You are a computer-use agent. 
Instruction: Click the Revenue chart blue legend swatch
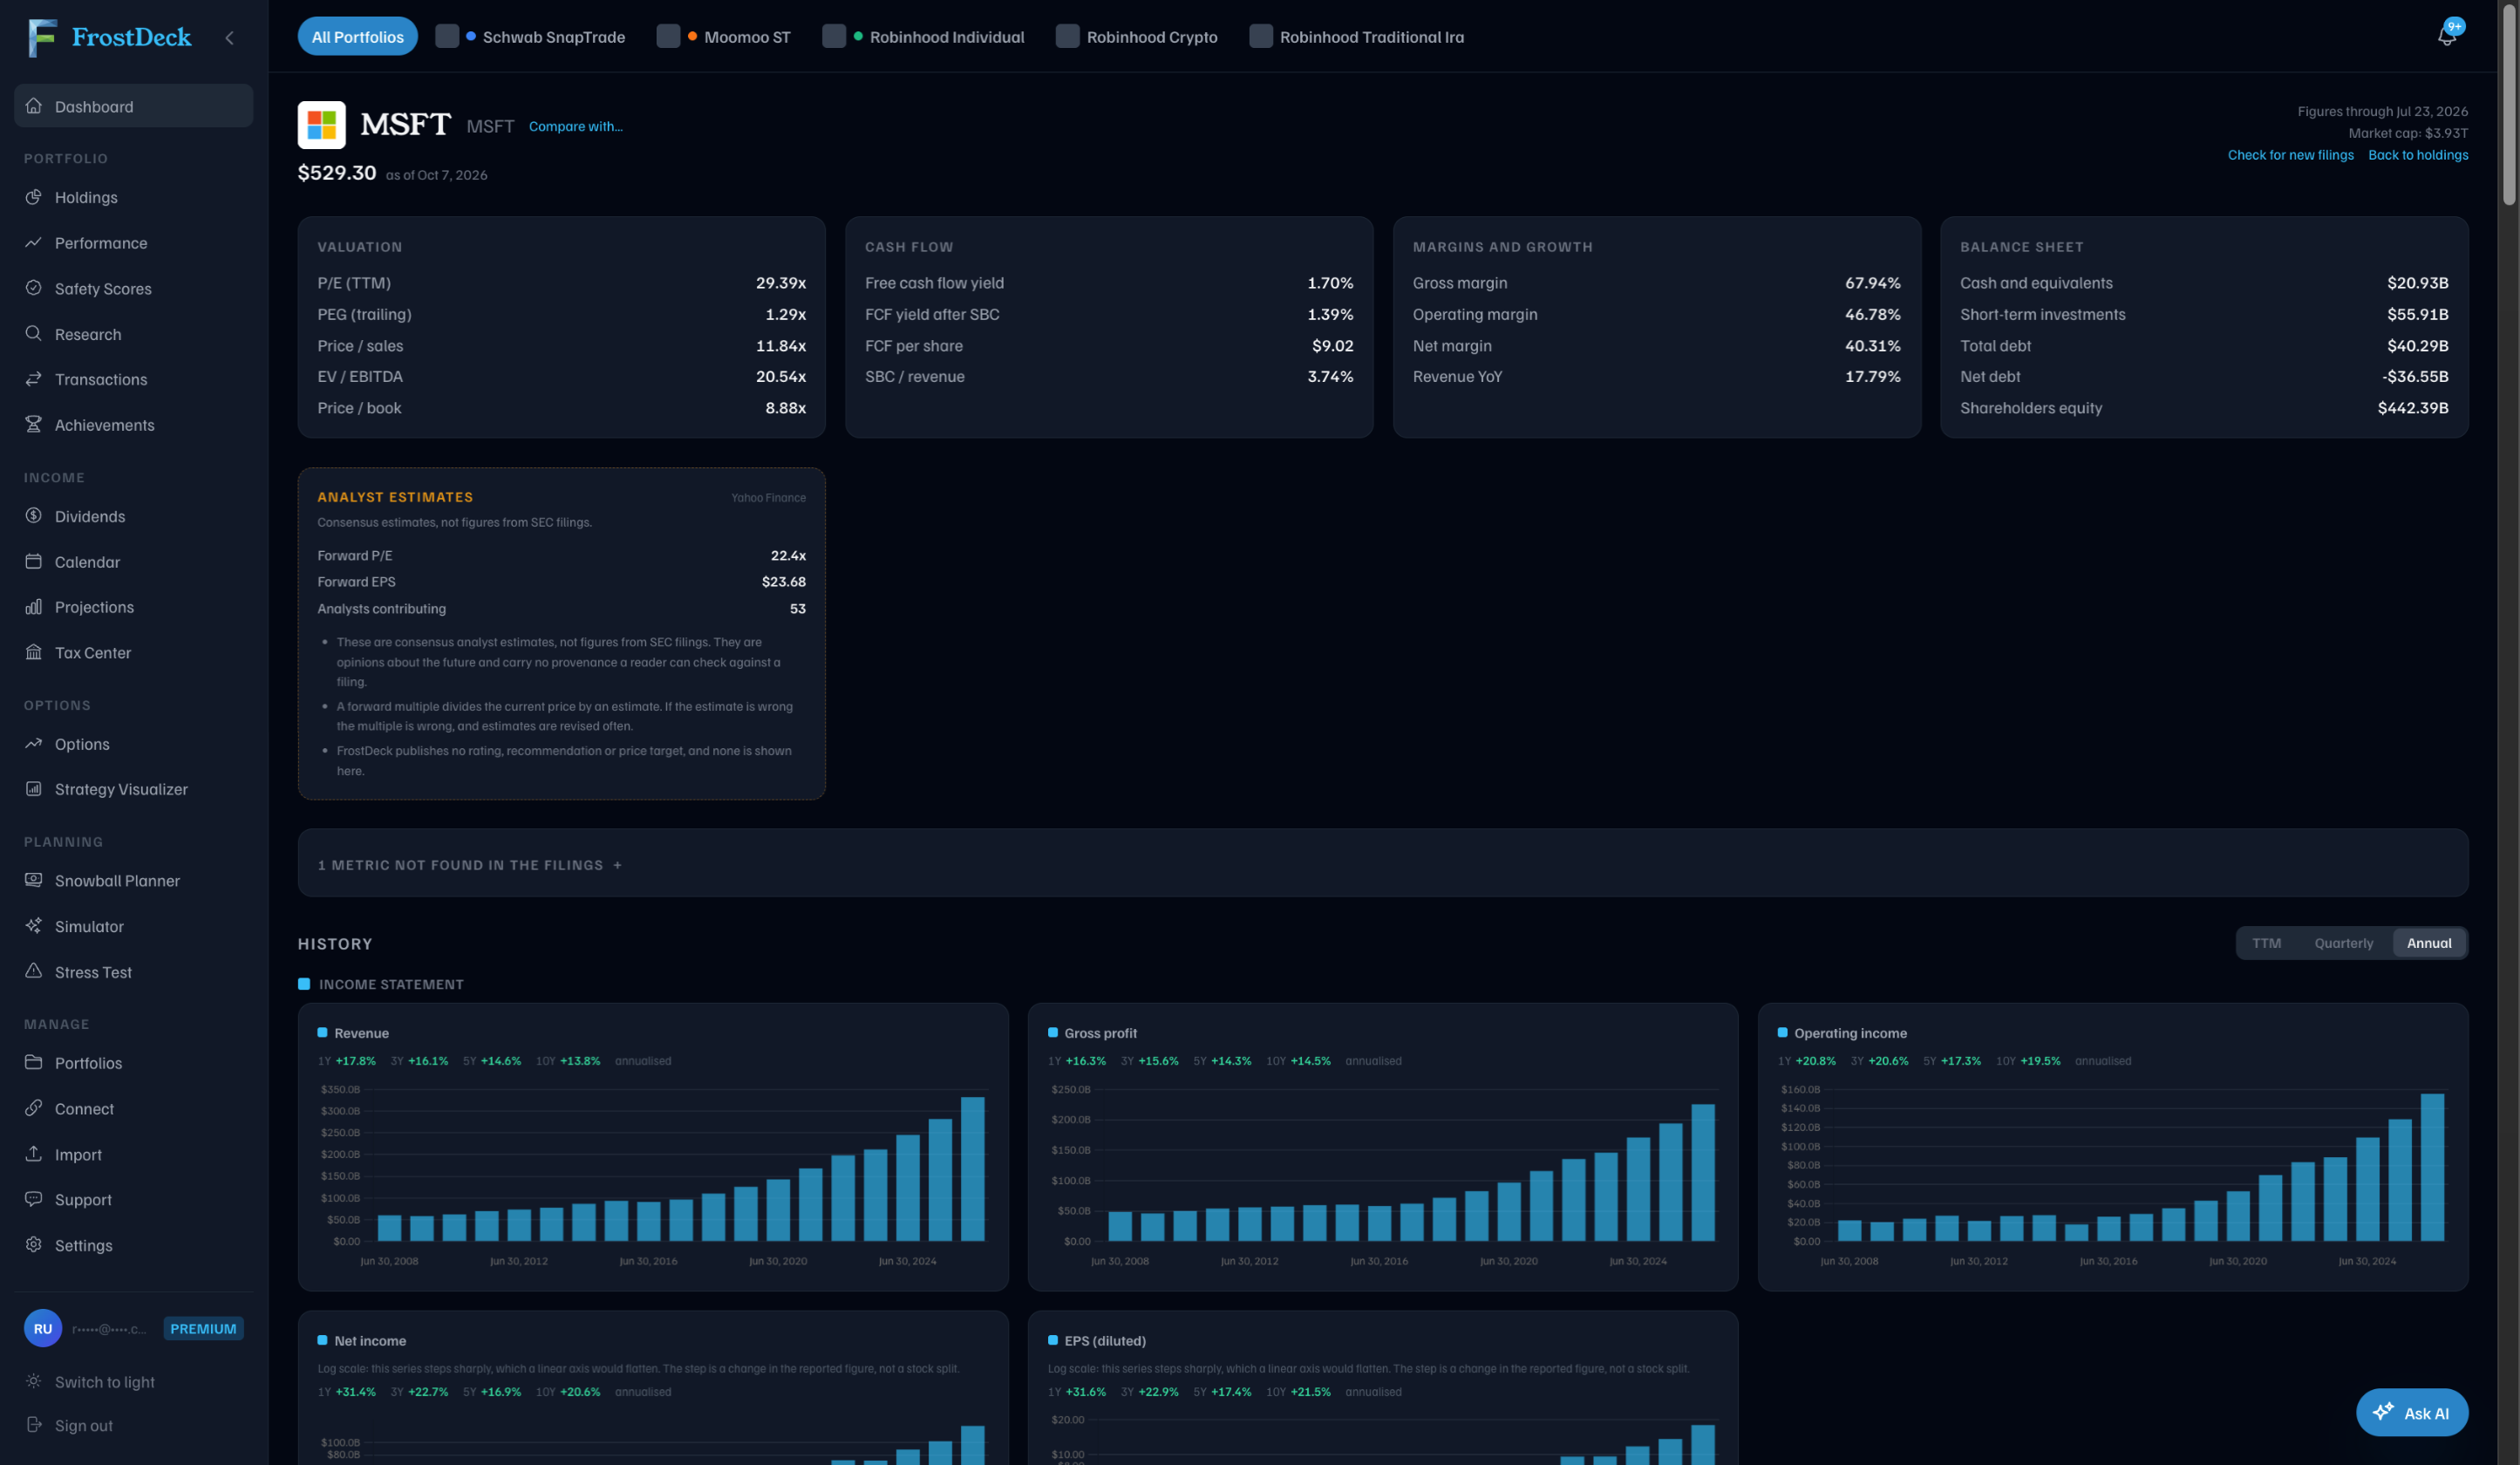[x=323, y=1033]
